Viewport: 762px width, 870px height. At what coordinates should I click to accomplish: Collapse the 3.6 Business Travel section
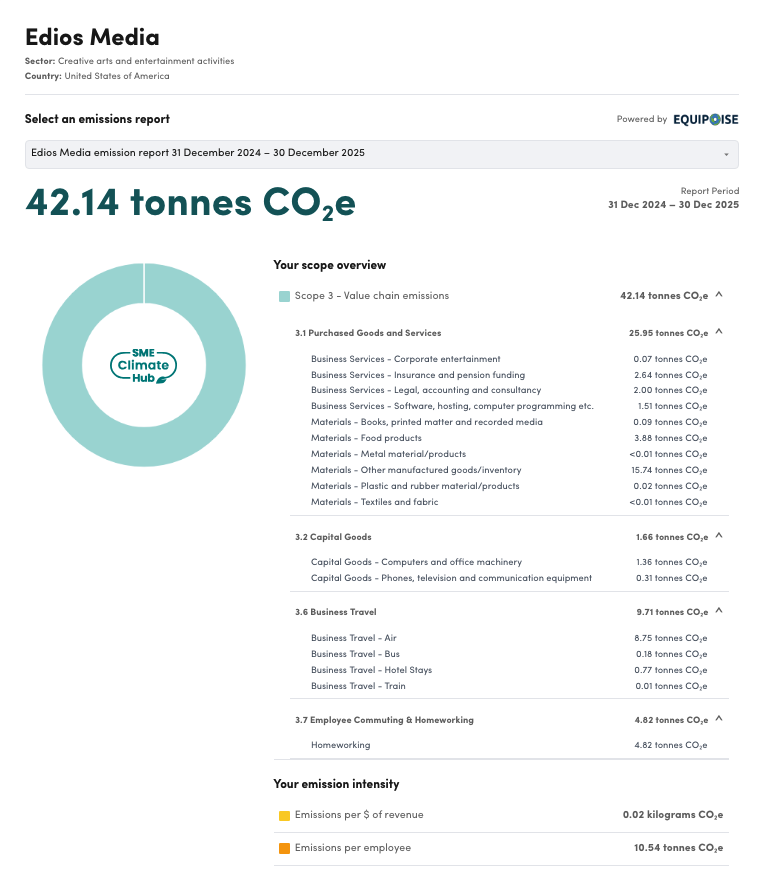click(719, 611)
